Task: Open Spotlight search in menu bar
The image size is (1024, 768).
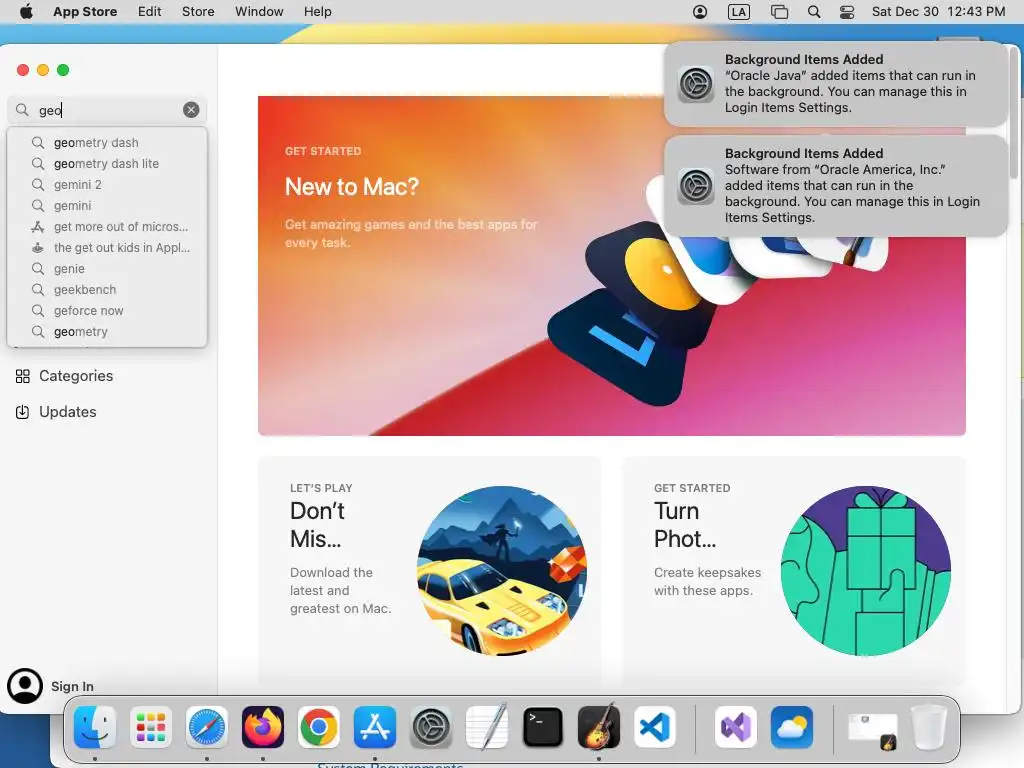Action: tap(814, 12)
